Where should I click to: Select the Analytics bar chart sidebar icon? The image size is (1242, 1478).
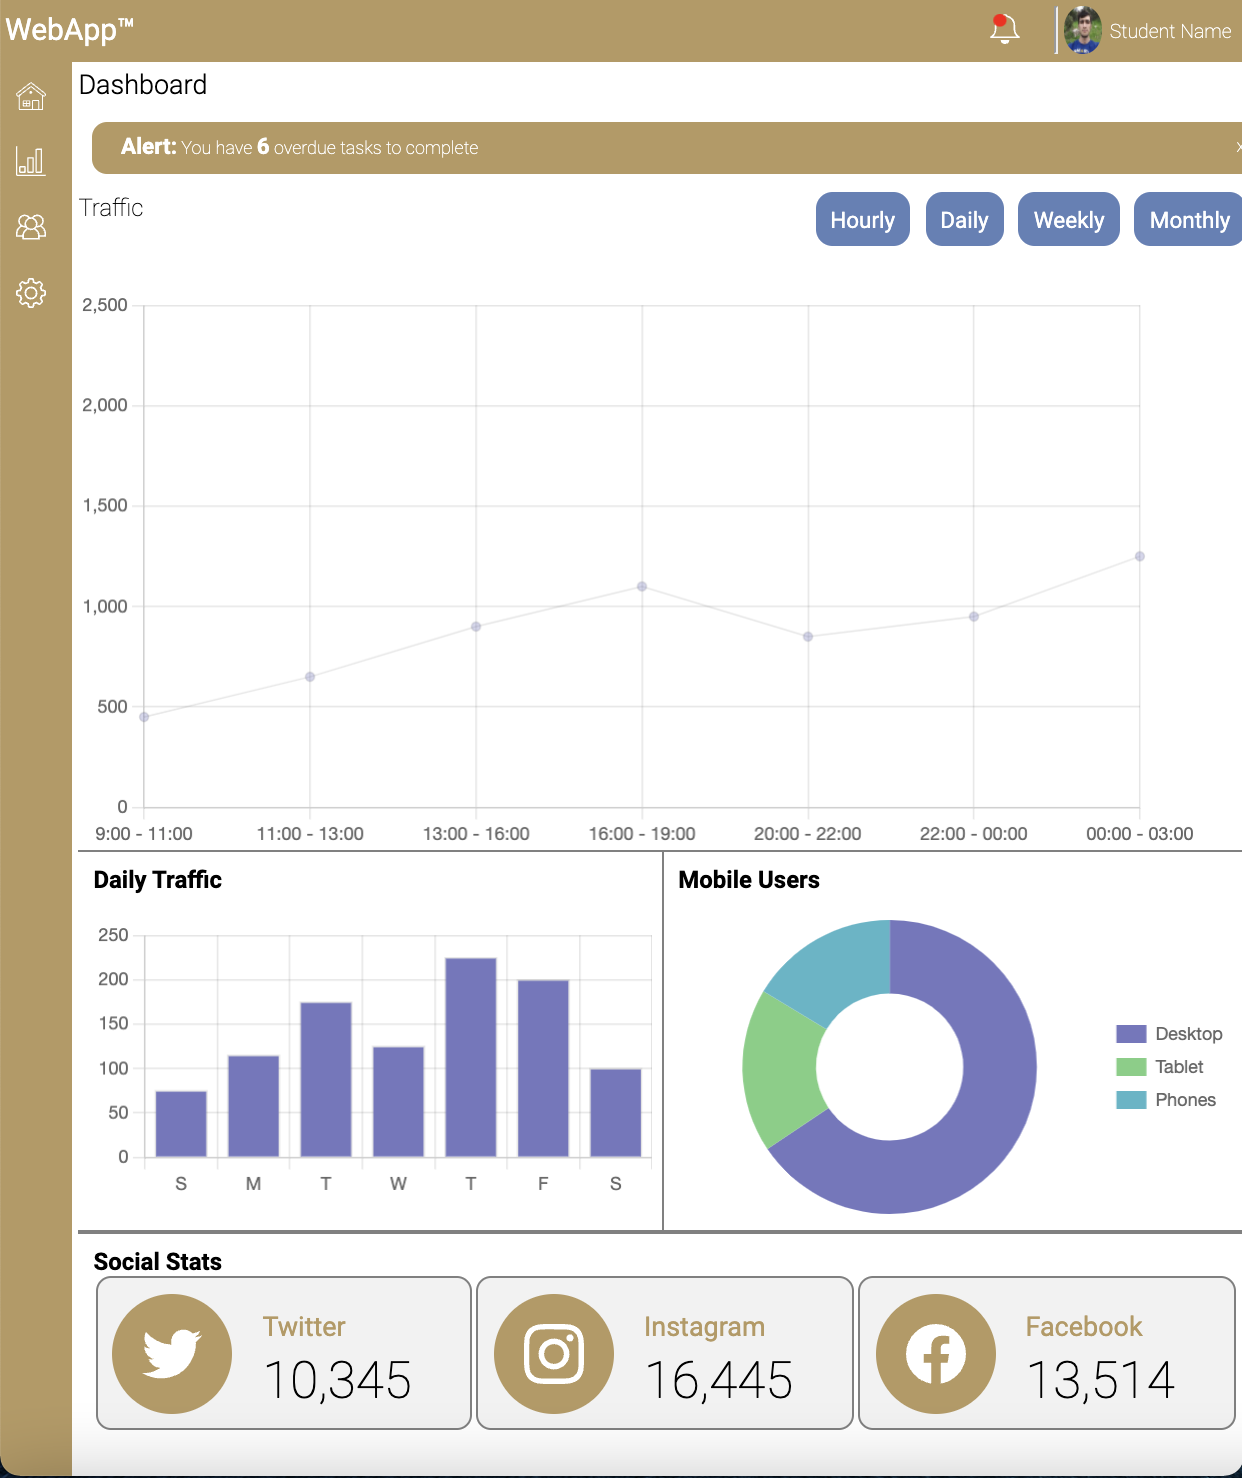coord(31,161)
